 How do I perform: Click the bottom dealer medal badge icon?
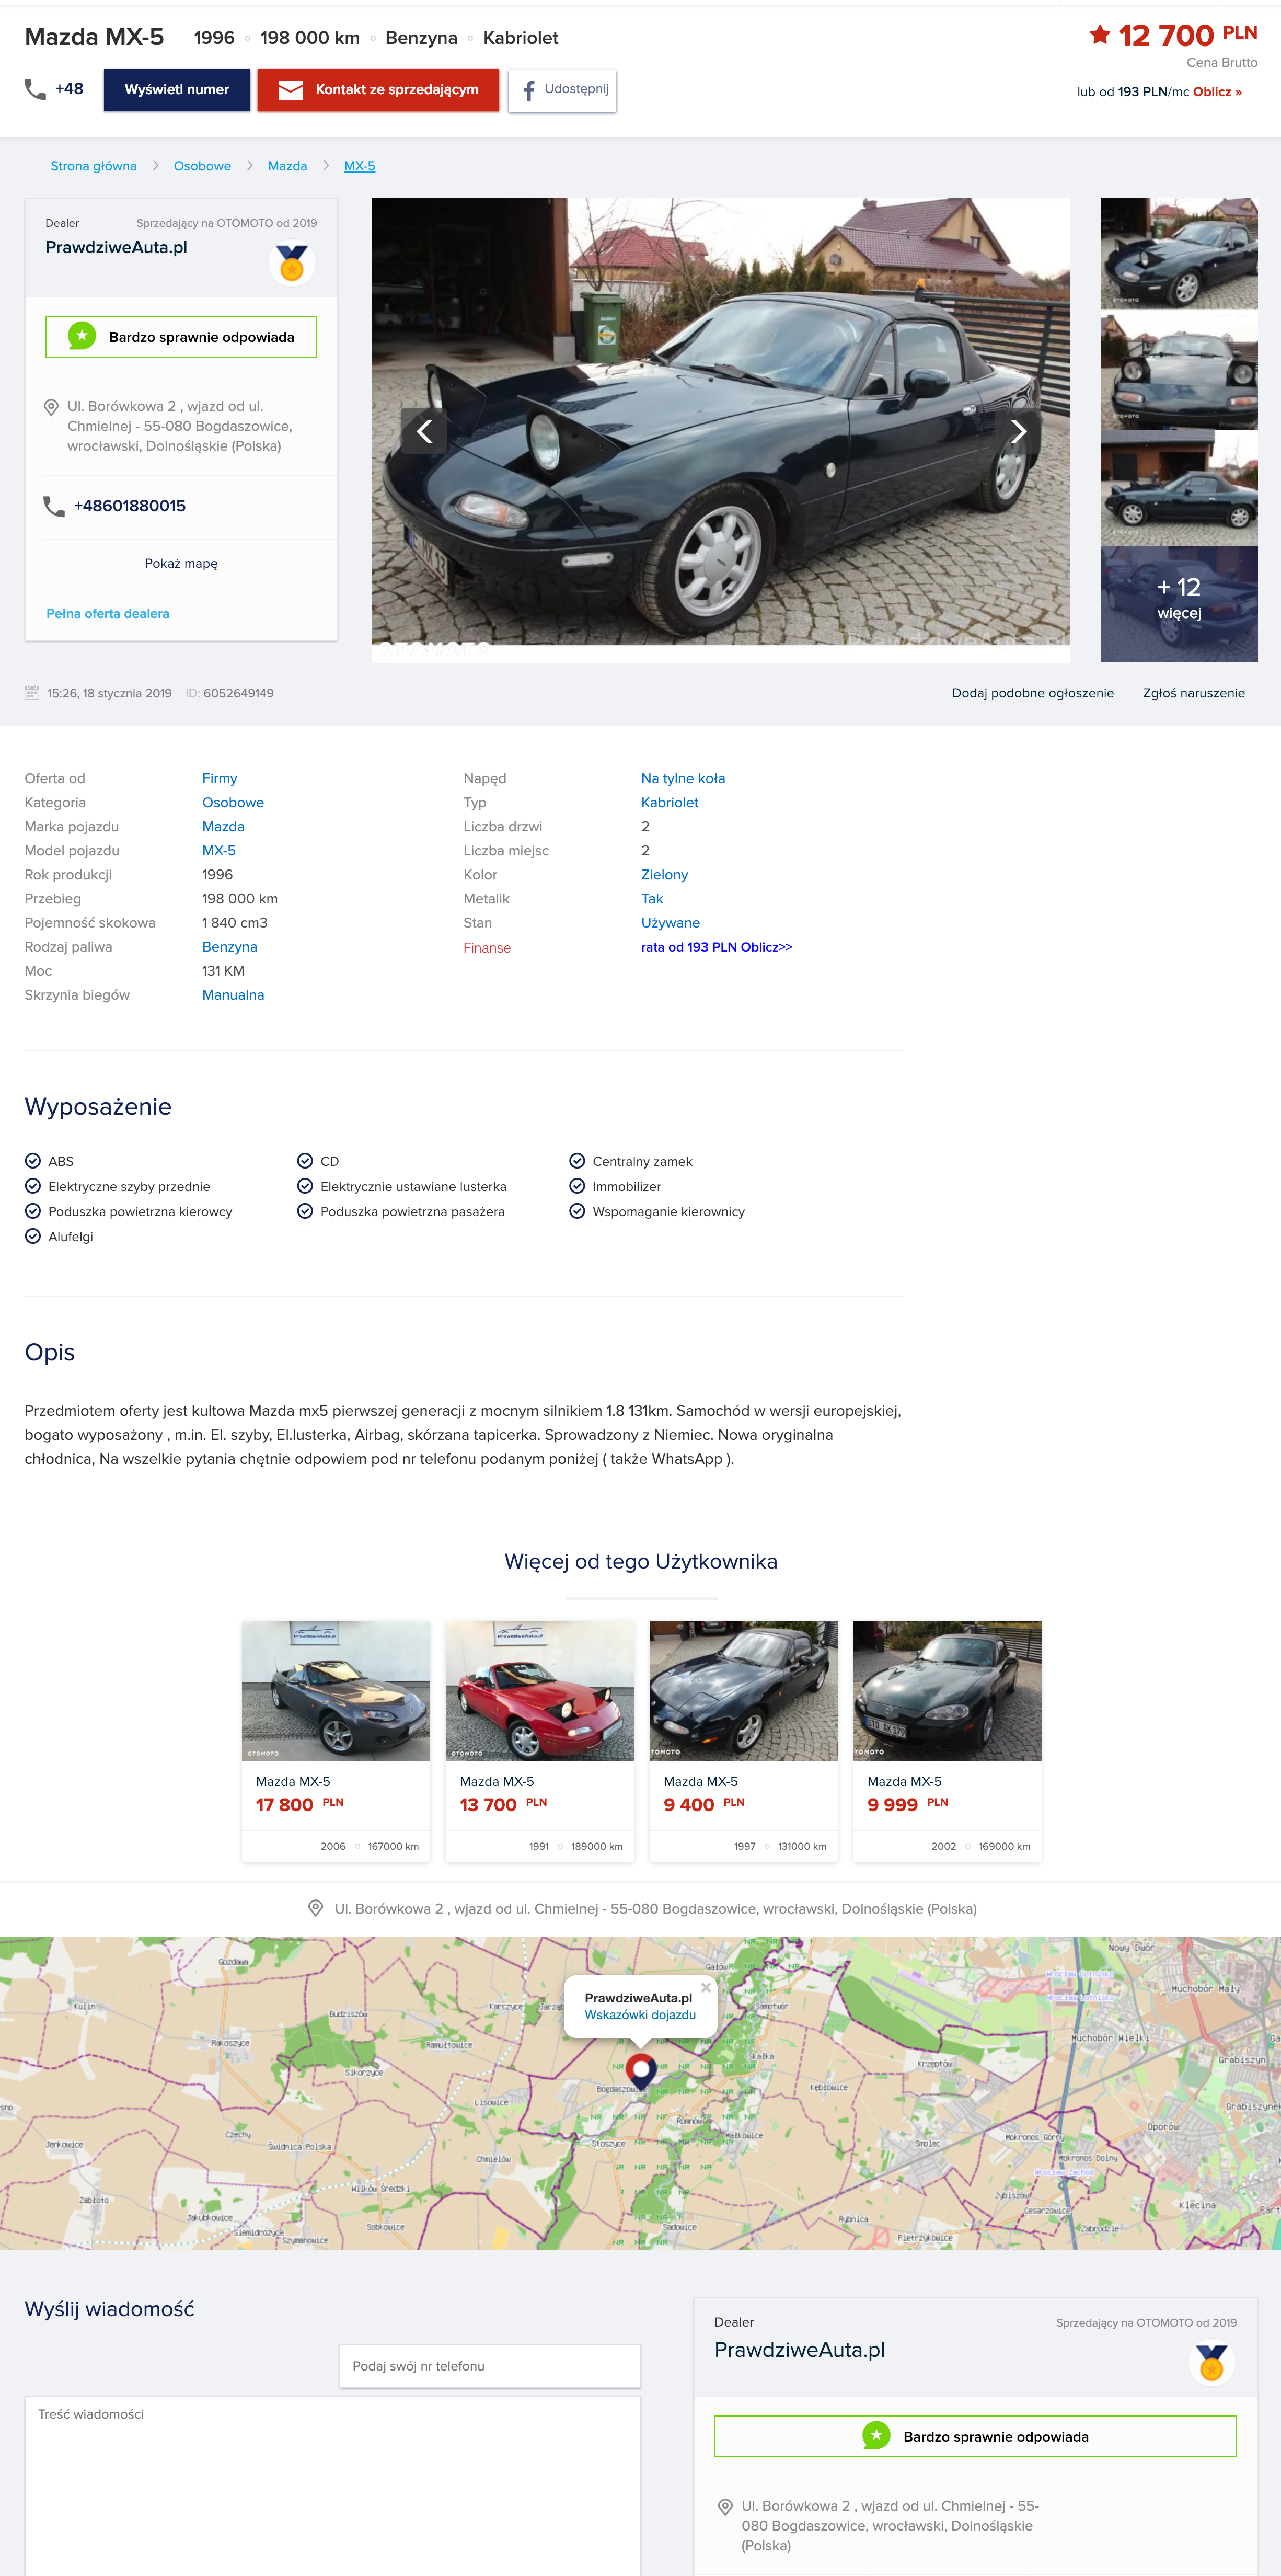click(1212, 2363)
